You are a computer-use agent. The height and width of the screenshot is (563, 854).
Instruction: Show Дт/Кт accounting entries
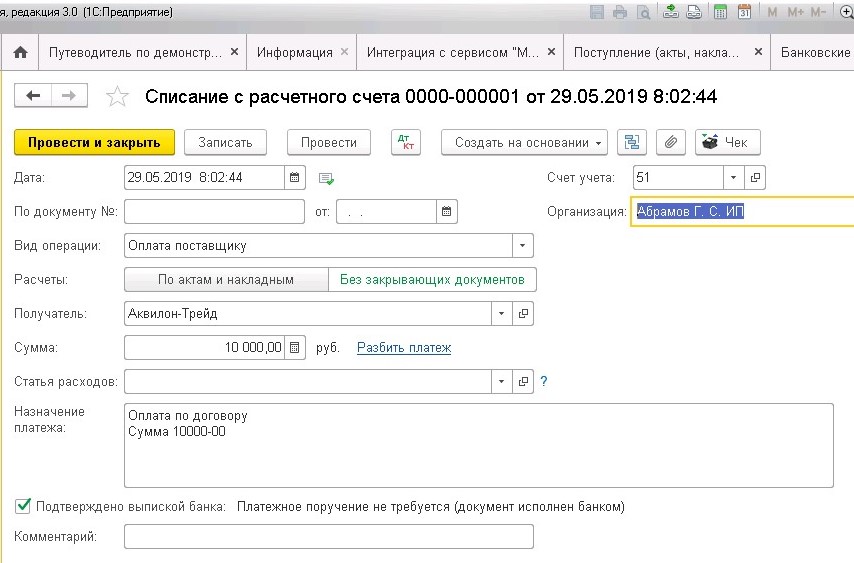click(x=406, y=142)
